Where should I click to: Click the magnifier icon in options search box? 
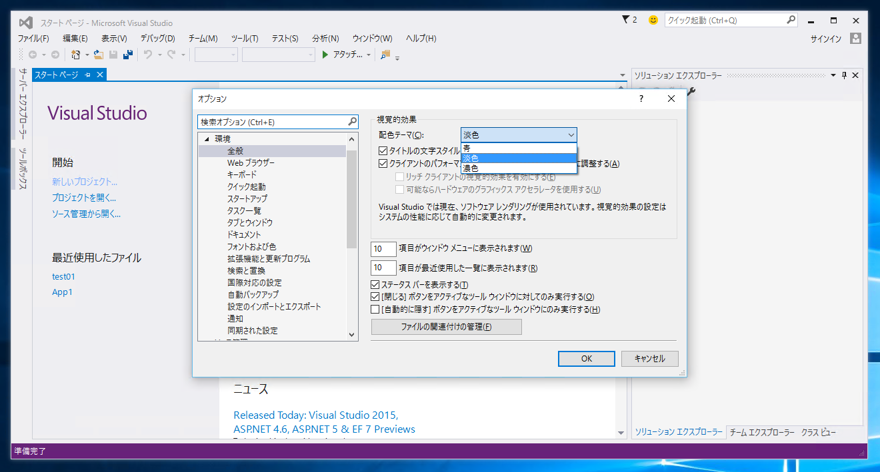[x=352, y=121]
